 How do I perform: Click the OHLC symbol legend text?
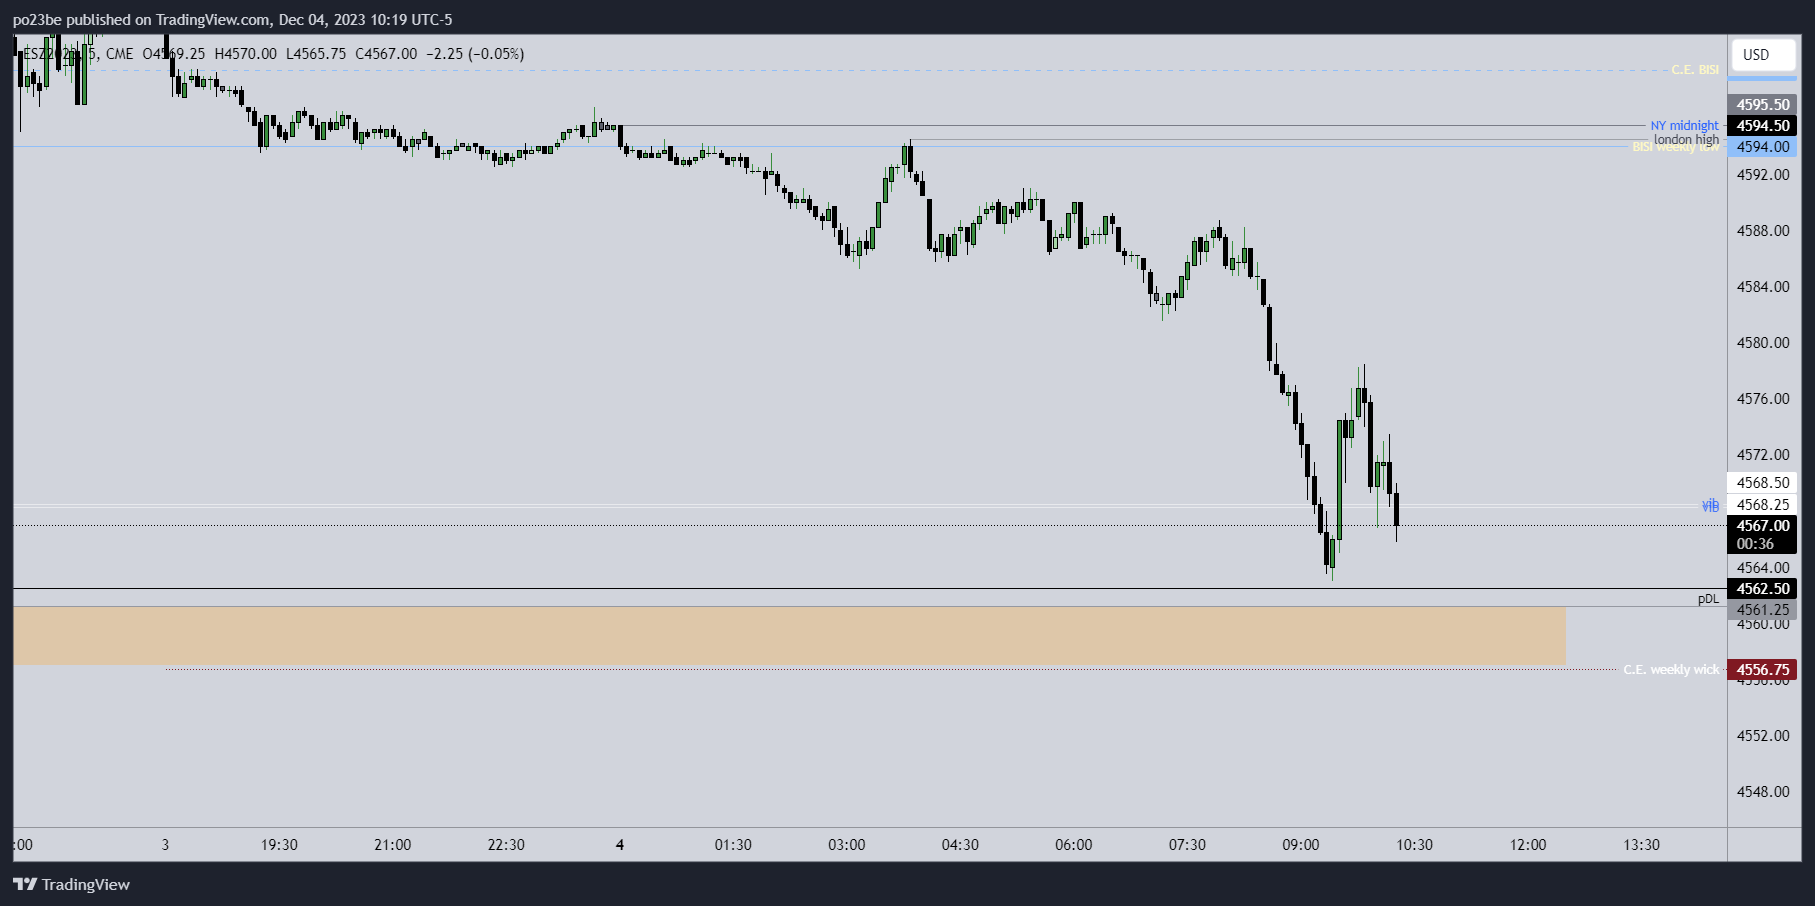tap(273, 54)
